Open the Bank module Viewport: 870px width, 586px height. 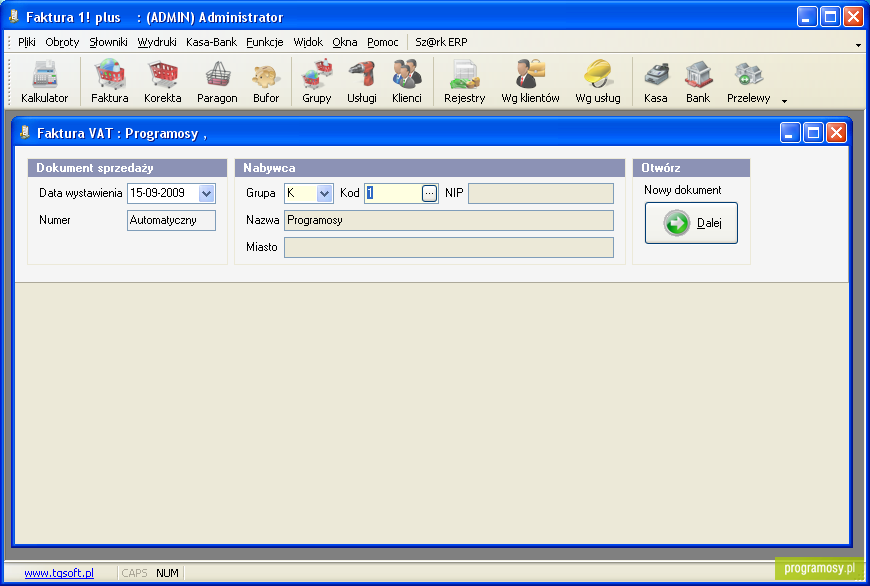(697, 82)
